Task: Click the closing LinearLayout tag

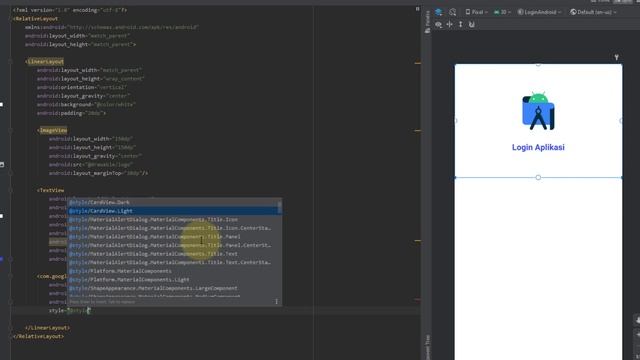Action: click(47, 328)
